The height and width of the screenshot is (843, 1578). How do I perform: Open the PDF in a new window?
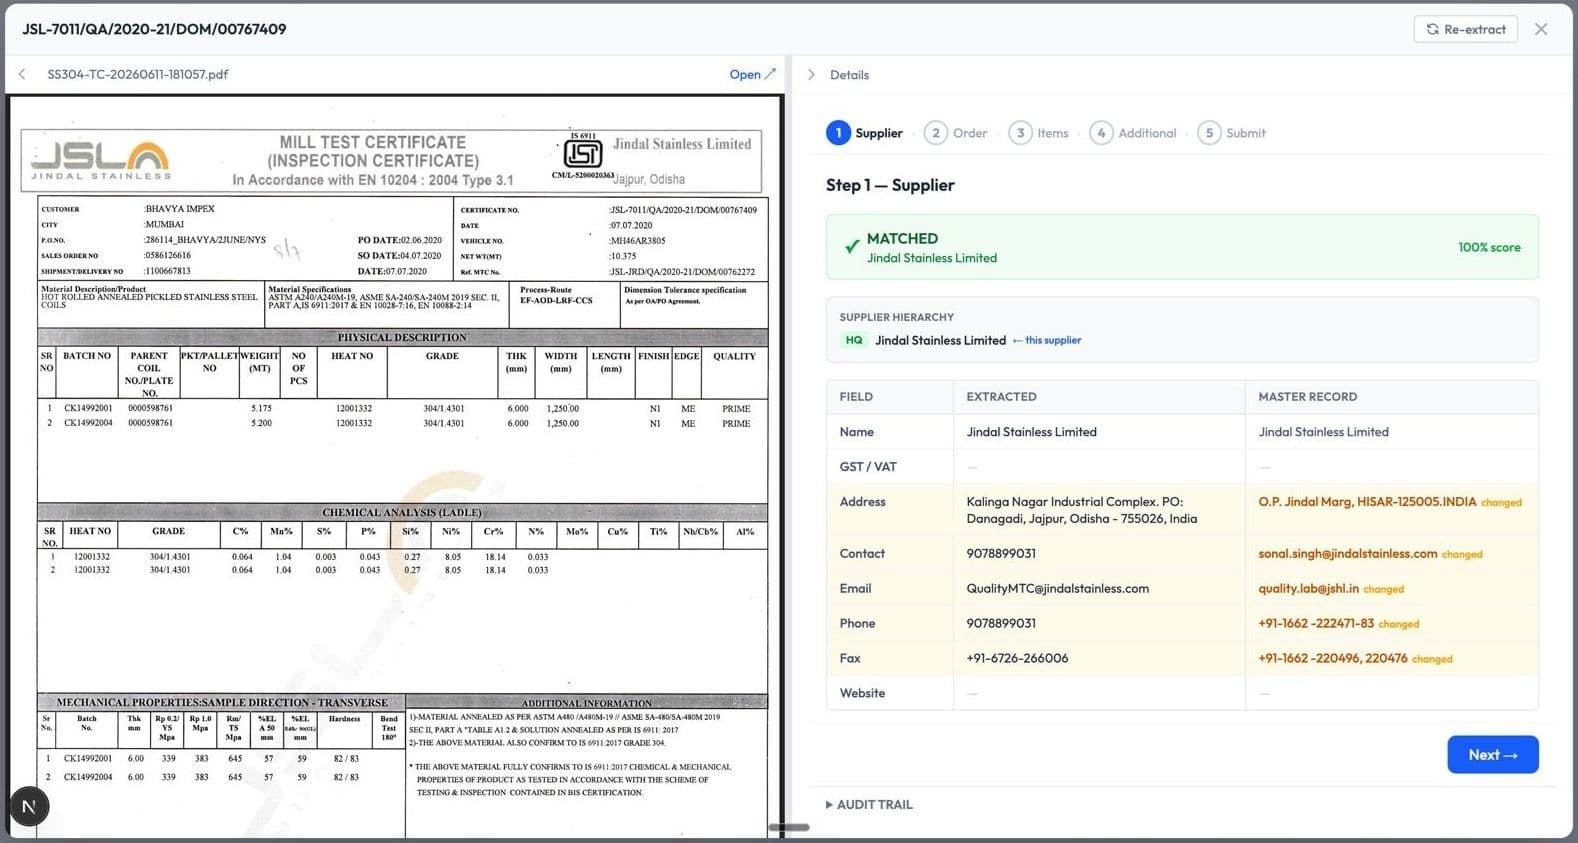tap(752, 74)
